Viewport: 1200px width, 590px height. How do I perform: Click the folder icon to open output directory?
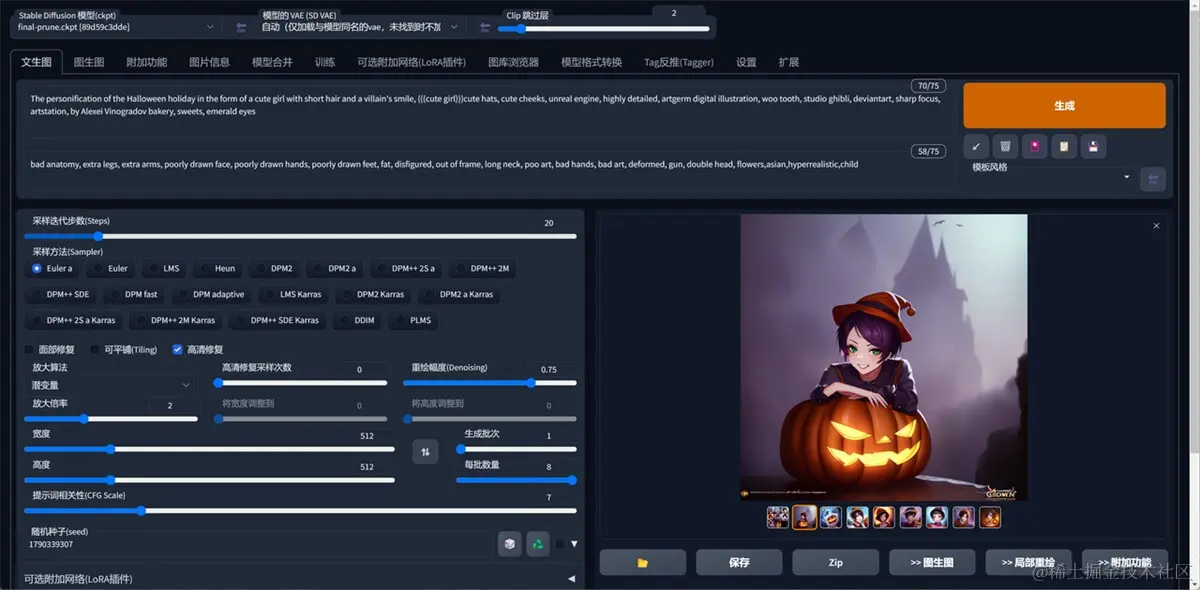642,562
